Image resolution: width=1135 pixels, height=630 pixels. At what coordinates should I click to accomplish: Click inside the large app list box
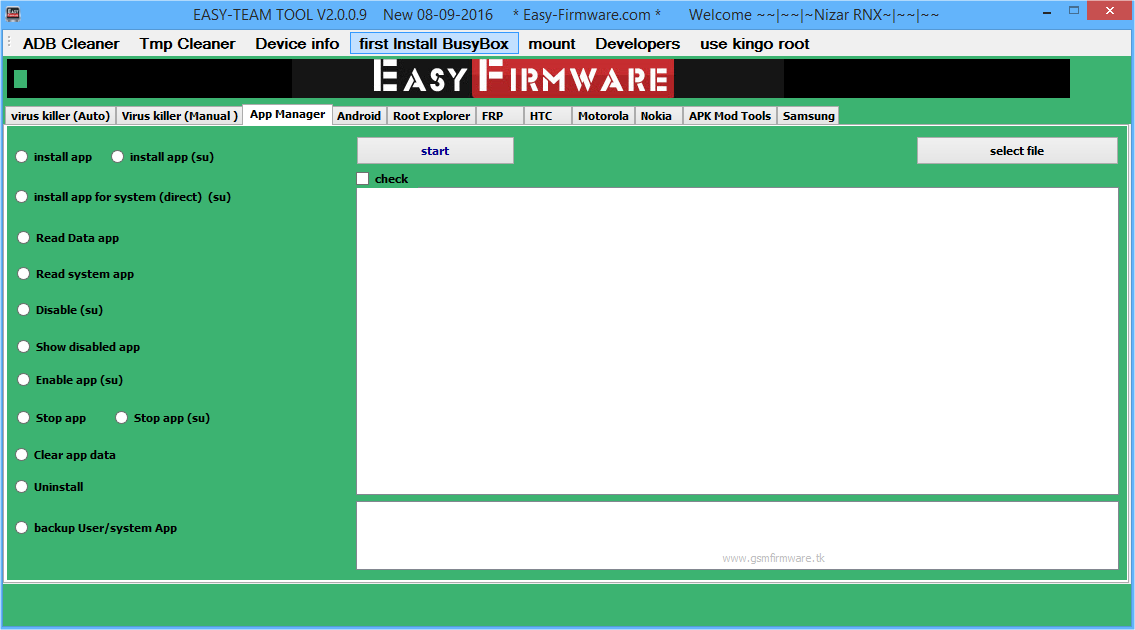737,341
